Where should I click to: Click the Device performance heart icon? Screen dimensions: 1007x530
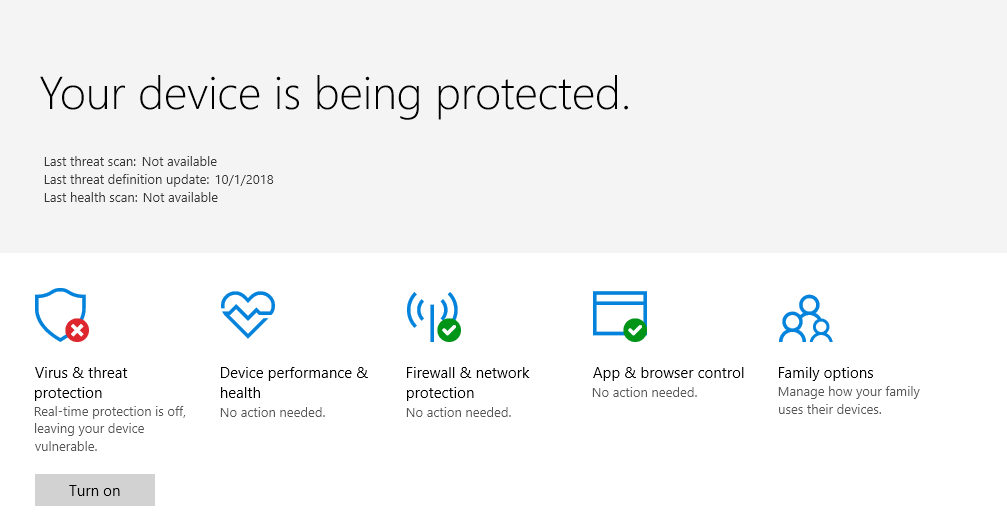click(247, 314)
